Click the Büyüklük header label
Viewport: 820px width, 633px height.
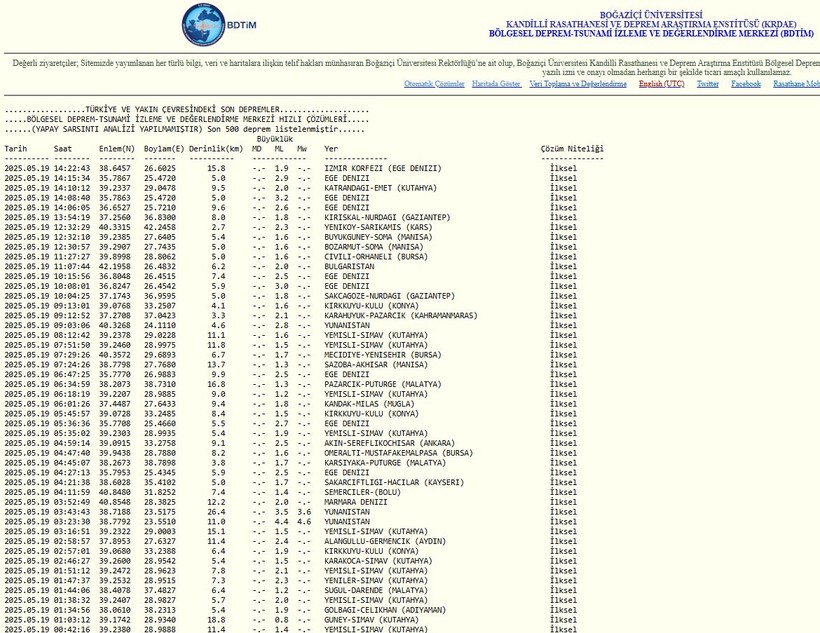(275, 139)
